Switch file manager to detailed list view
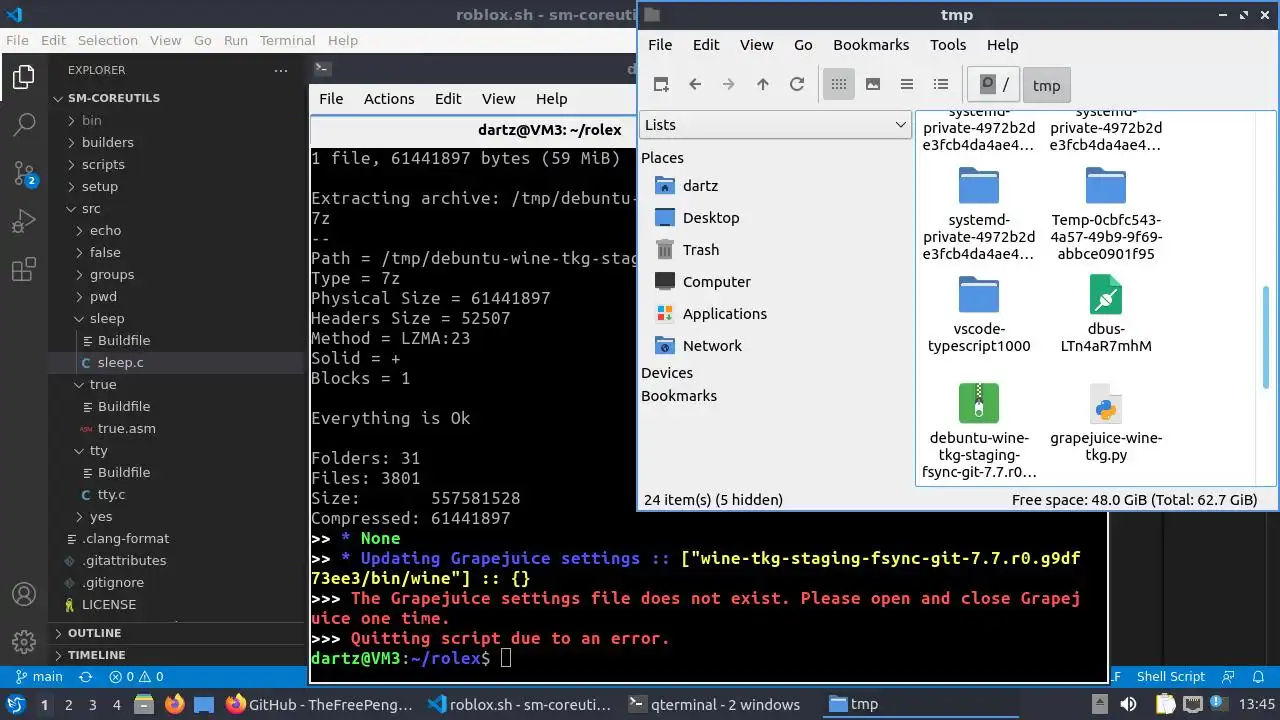 (941, 84)
